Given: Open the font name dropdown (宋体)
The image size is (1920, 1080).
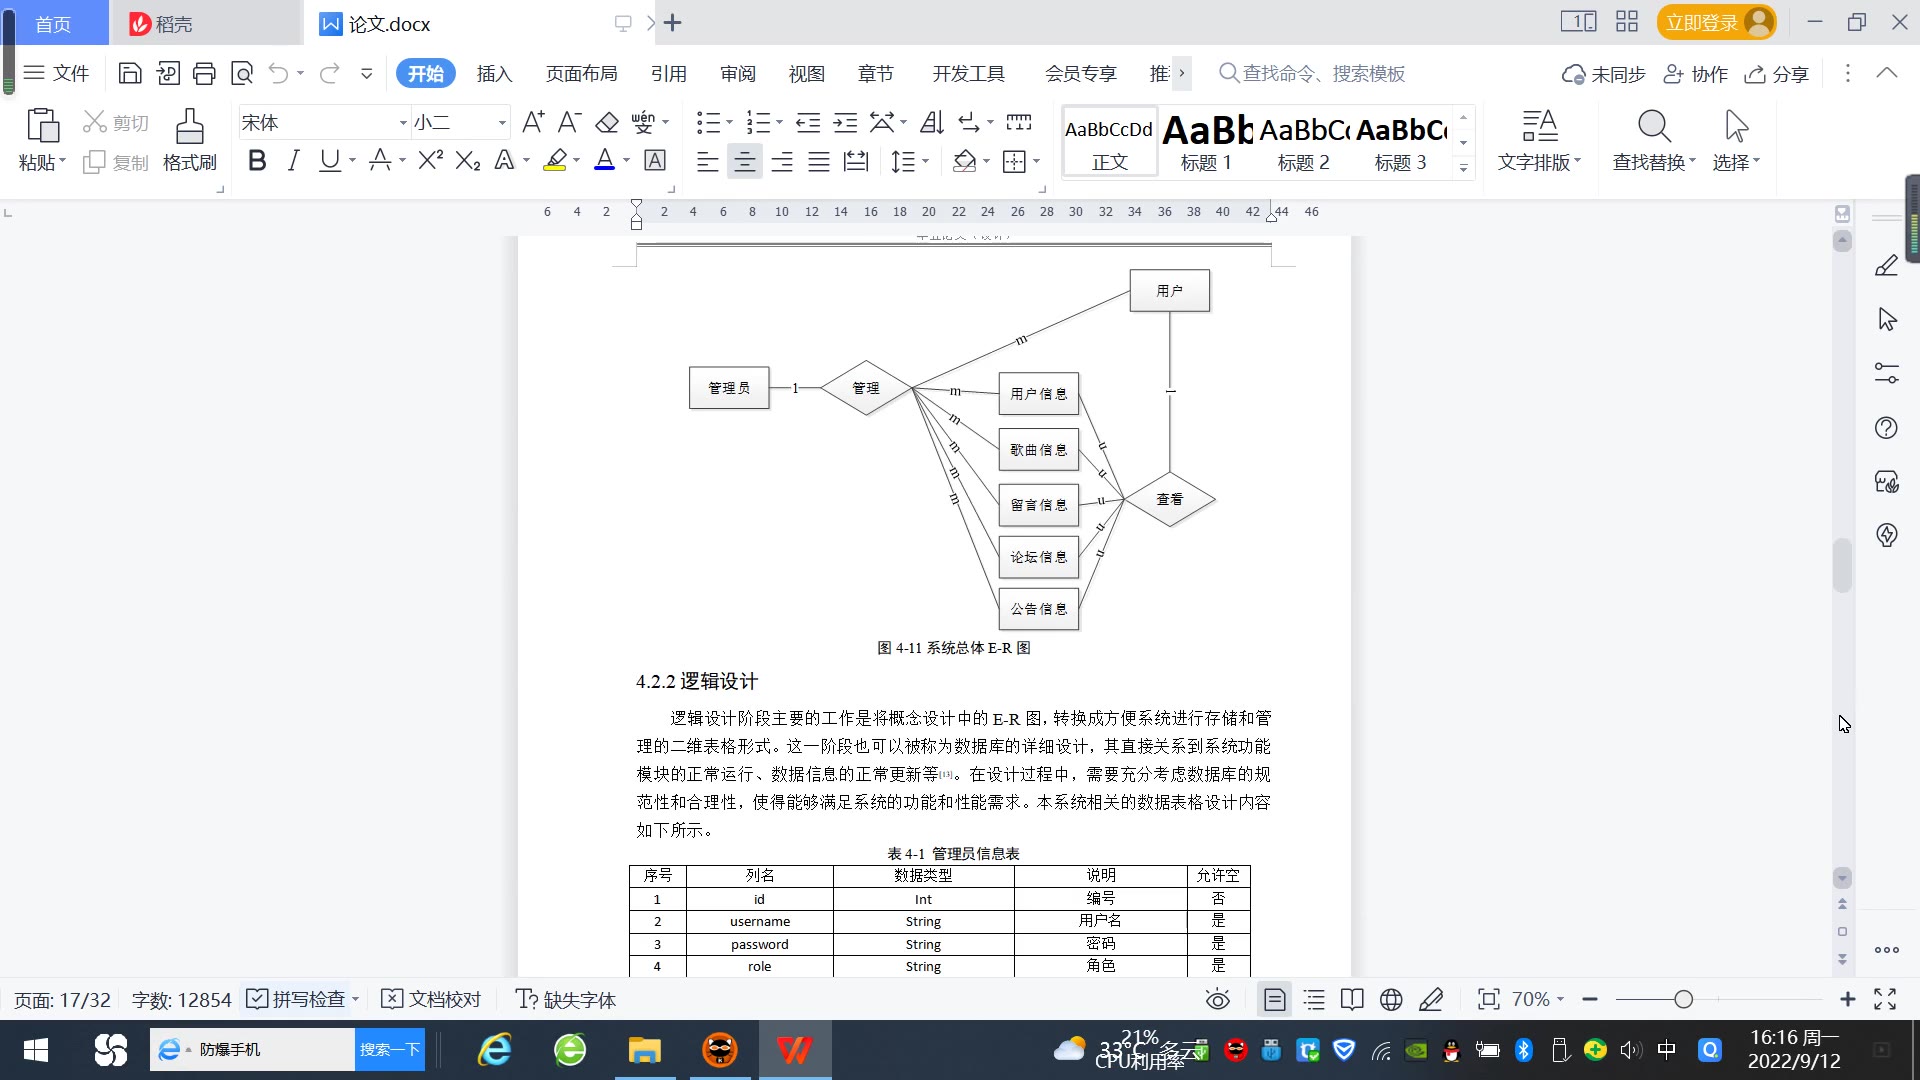Looking at the screenshot, I should [x=403, y=123].
